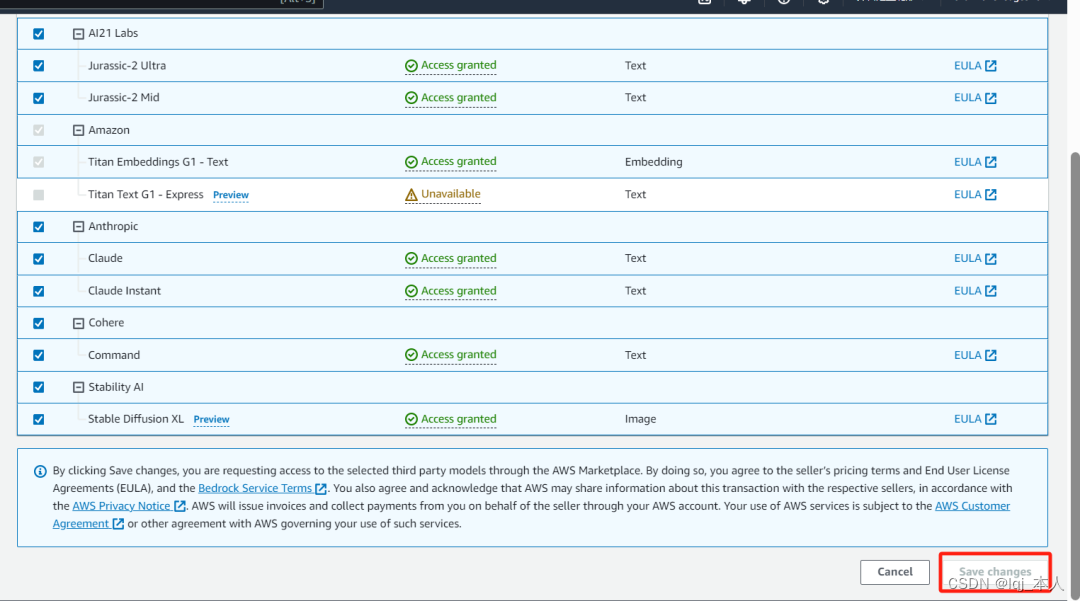Click Access granted status for Jurassic-2 Mid
1080x601 pixels.
(450, 98)
